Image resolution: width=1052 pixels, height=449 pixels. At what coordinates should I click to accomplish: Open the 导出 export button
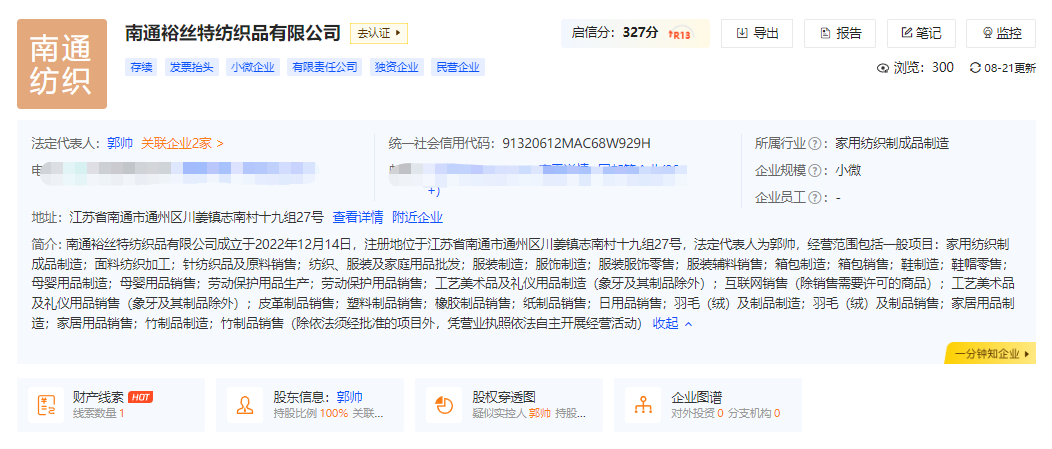coord(757,33)
